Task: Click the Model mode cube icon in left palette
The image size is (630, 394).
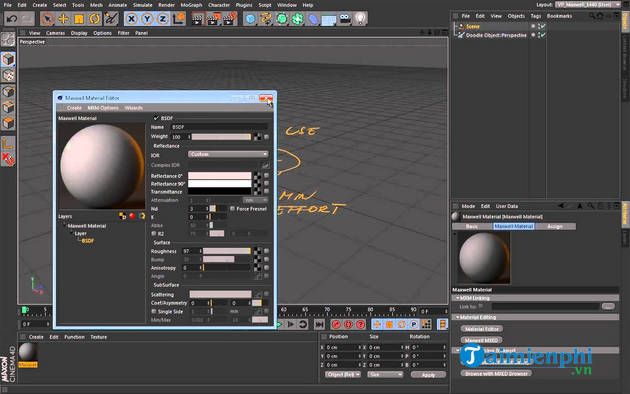Action: pyautogui.click(x=8, y=59)
